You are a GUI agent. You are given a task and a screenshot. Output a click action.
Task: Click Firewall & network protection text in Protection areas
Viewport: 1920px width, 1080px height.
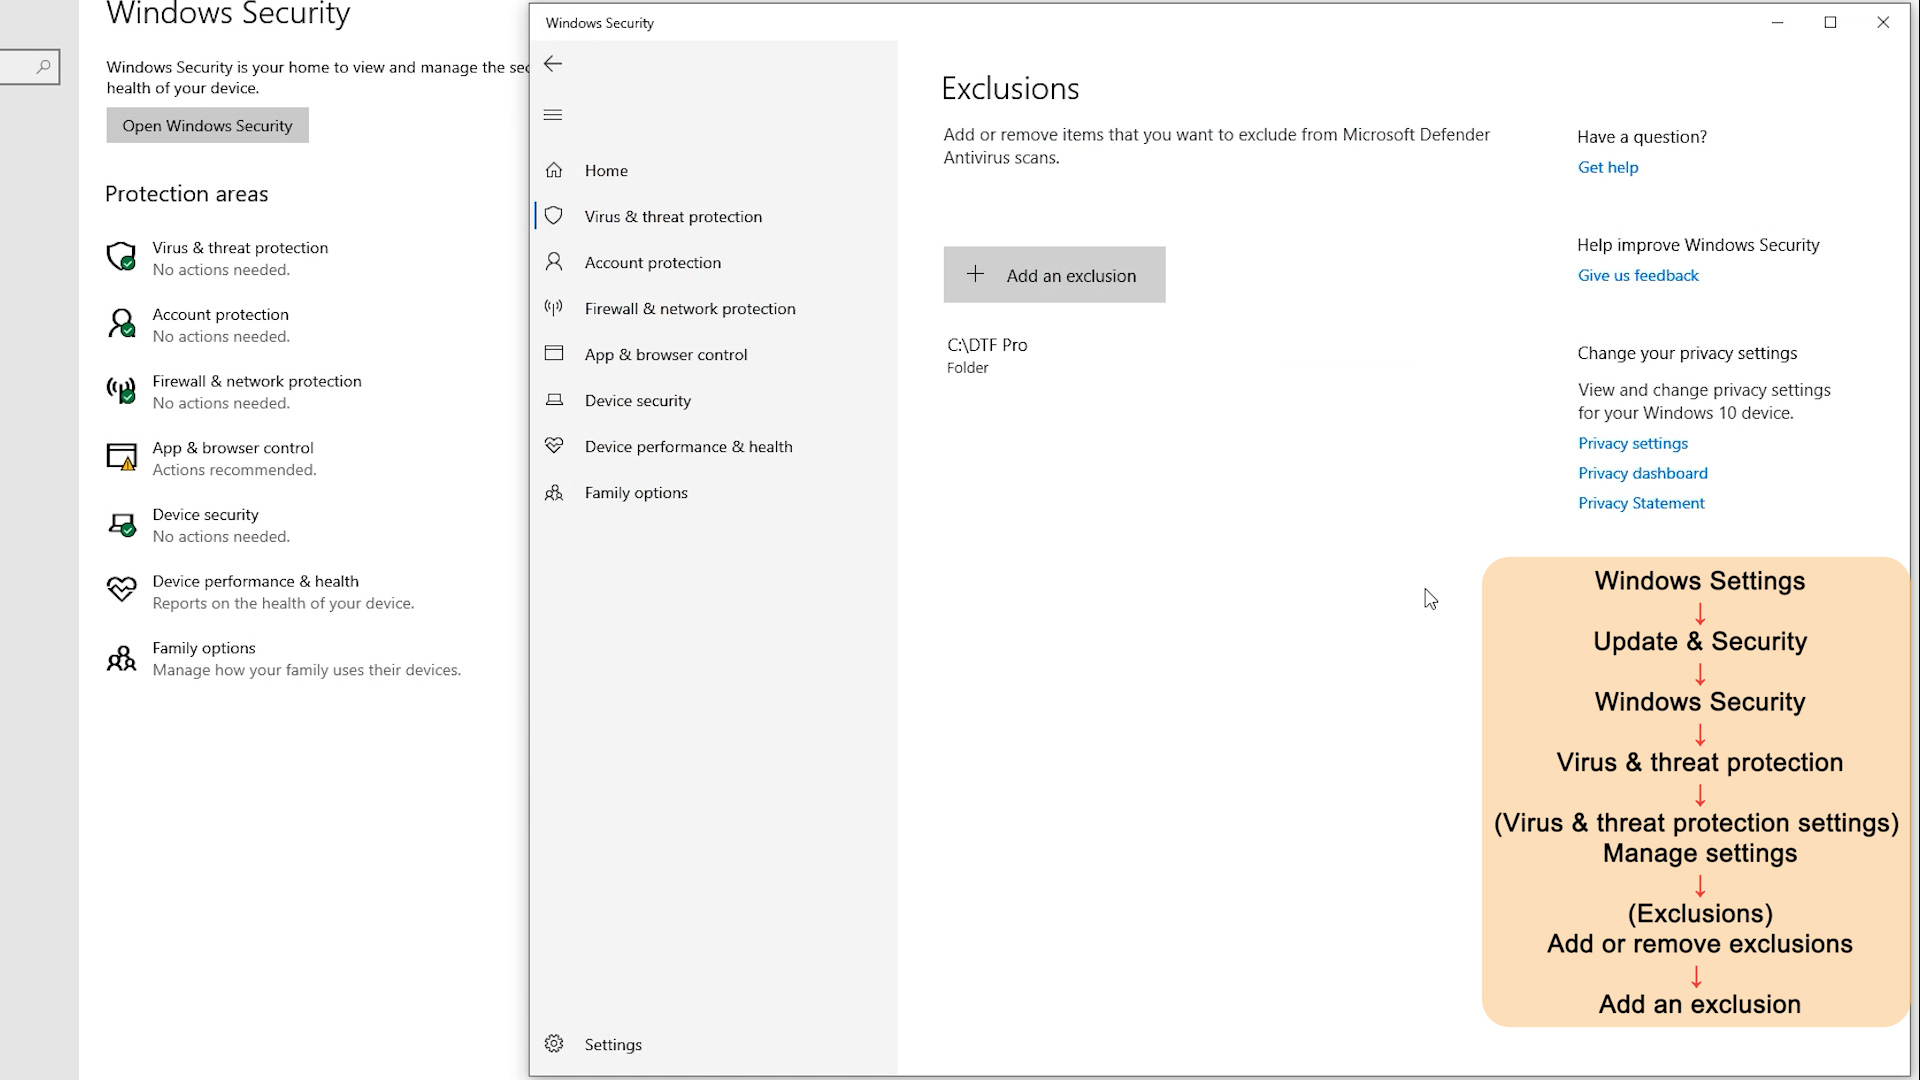pyautogui.click(x=257, y=381)
